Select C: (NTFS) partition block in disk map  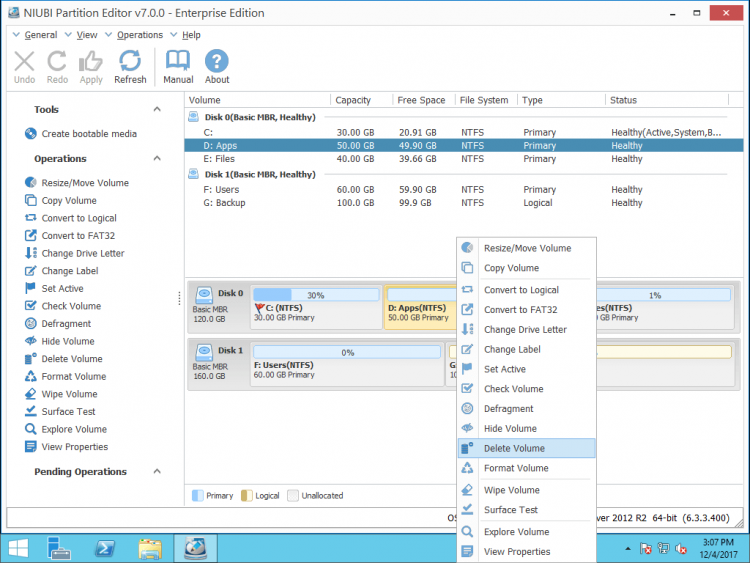(316, 307)
